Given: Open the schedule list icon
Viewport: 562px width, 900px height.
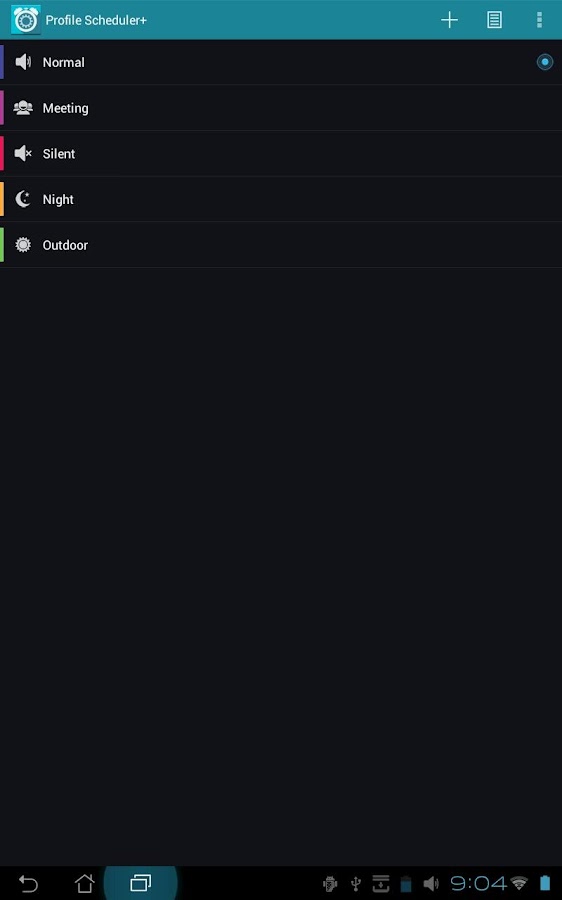Looking at the screenshot, I should tap(494, 20).
